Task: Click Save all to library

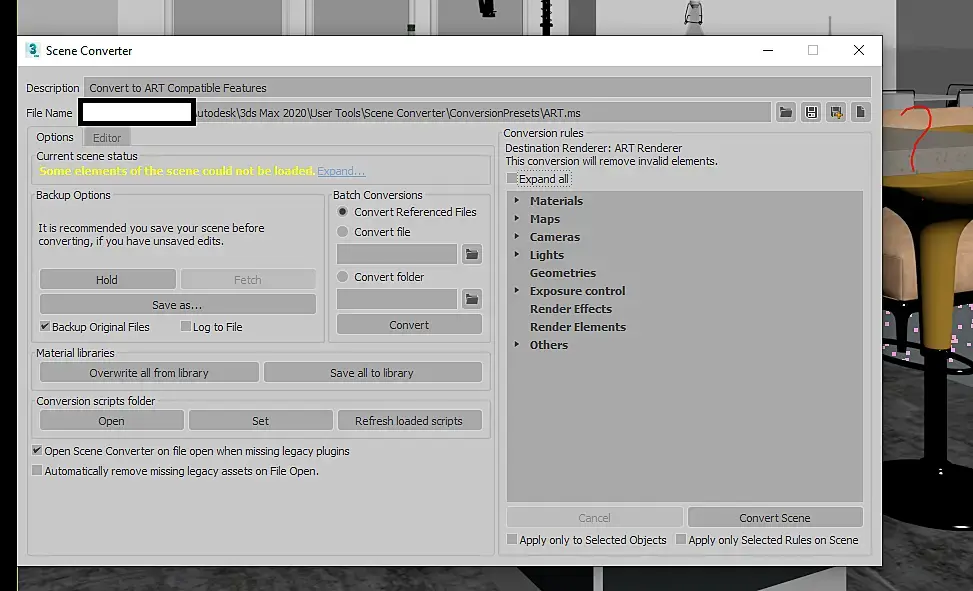Action: (372, 372)
